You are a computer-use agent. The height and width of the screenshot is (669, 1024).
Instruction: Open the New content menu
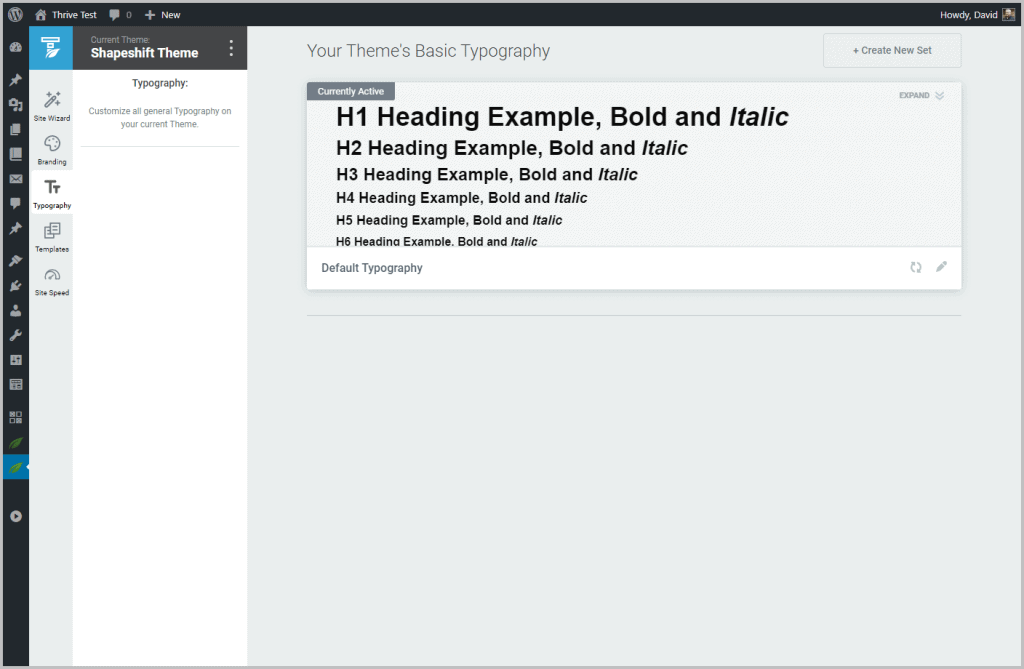[162, 15]
